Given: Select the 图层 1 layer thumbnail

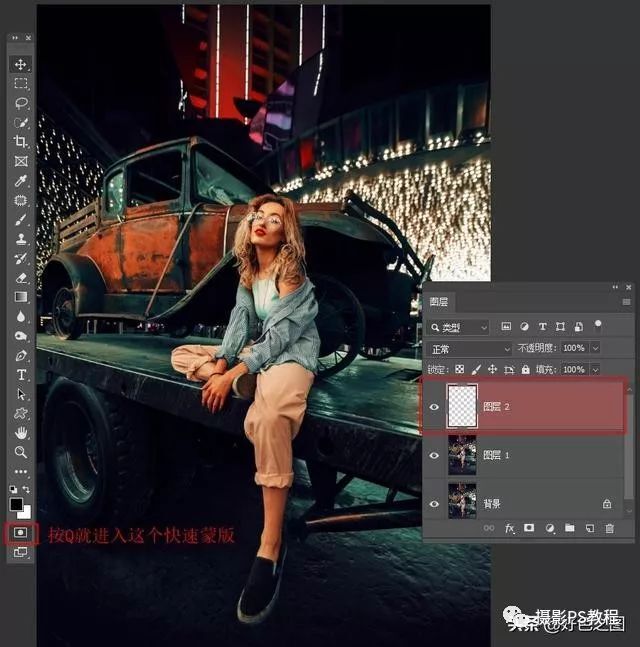Looking at the screenshot, I should 463,455.
